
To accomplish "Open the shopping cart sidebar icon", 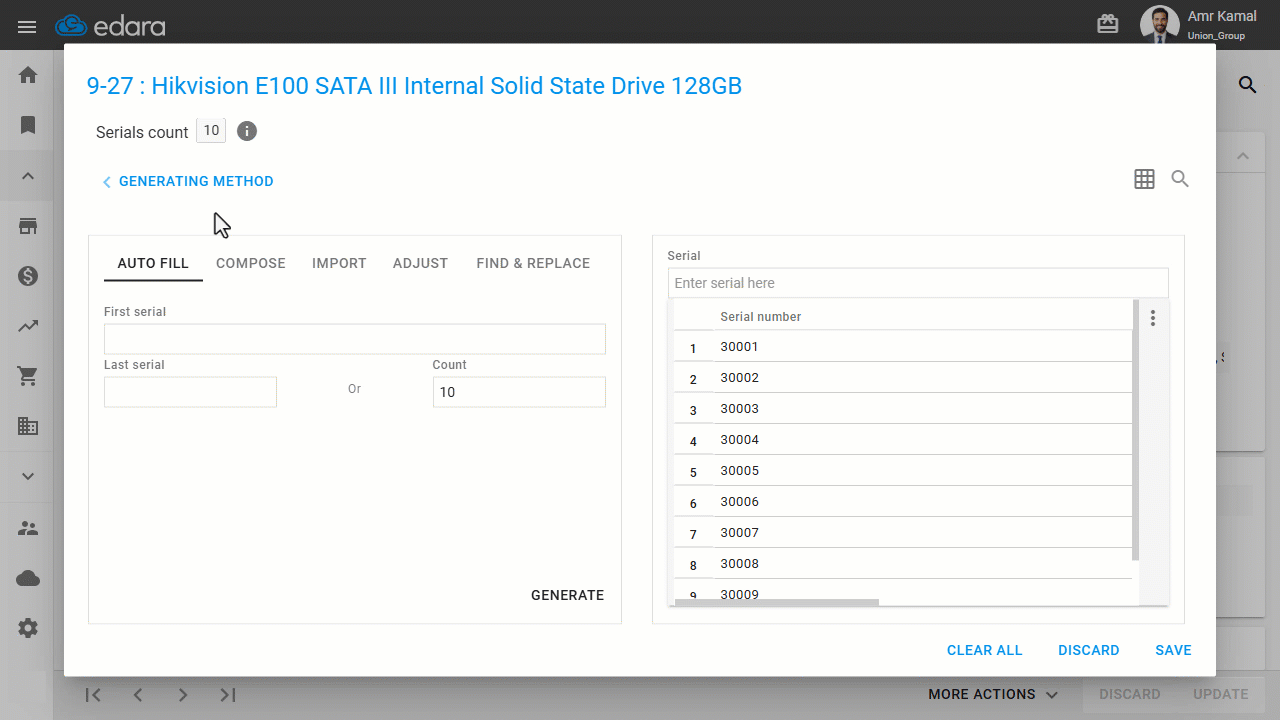I will pos(28,376).
